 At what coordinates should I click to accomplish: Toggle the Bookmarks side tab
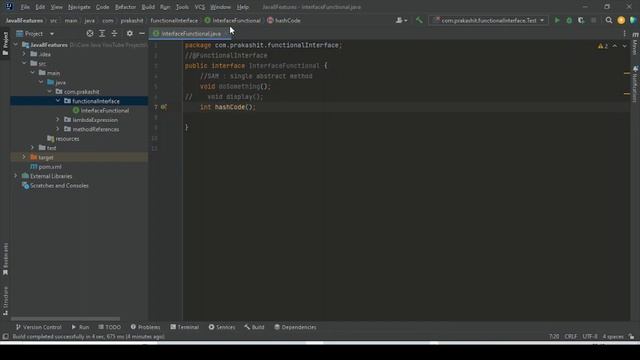coord(5,259)
